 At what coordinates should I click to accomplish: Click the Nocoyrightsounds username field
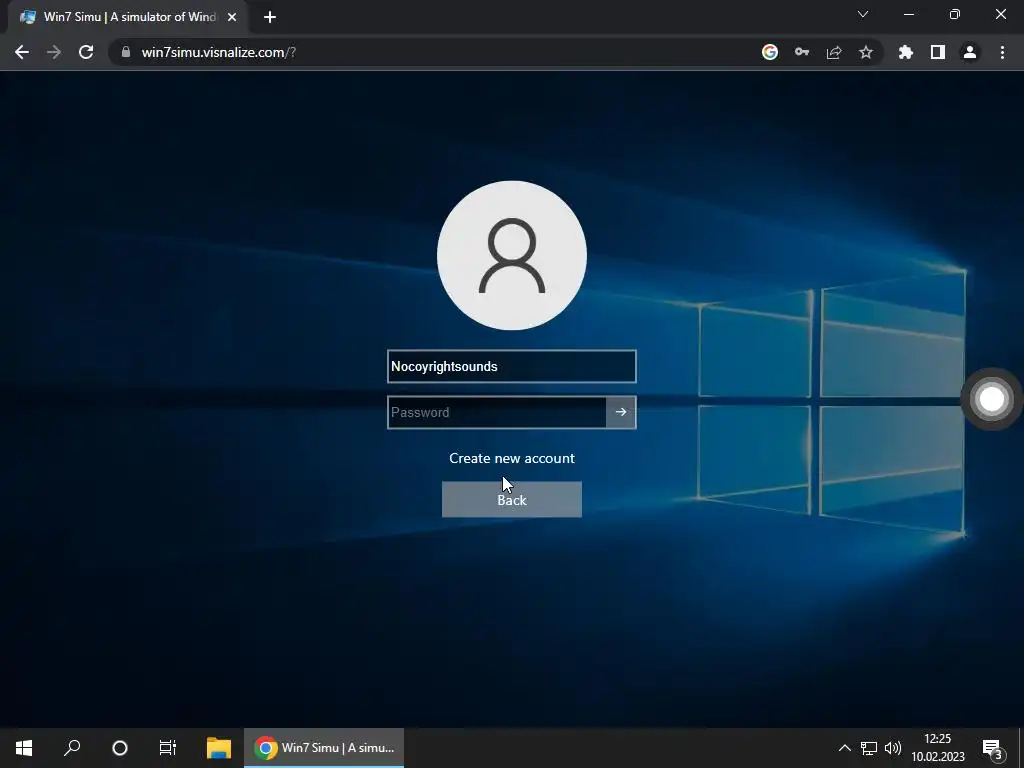click(x=512, y=366)
